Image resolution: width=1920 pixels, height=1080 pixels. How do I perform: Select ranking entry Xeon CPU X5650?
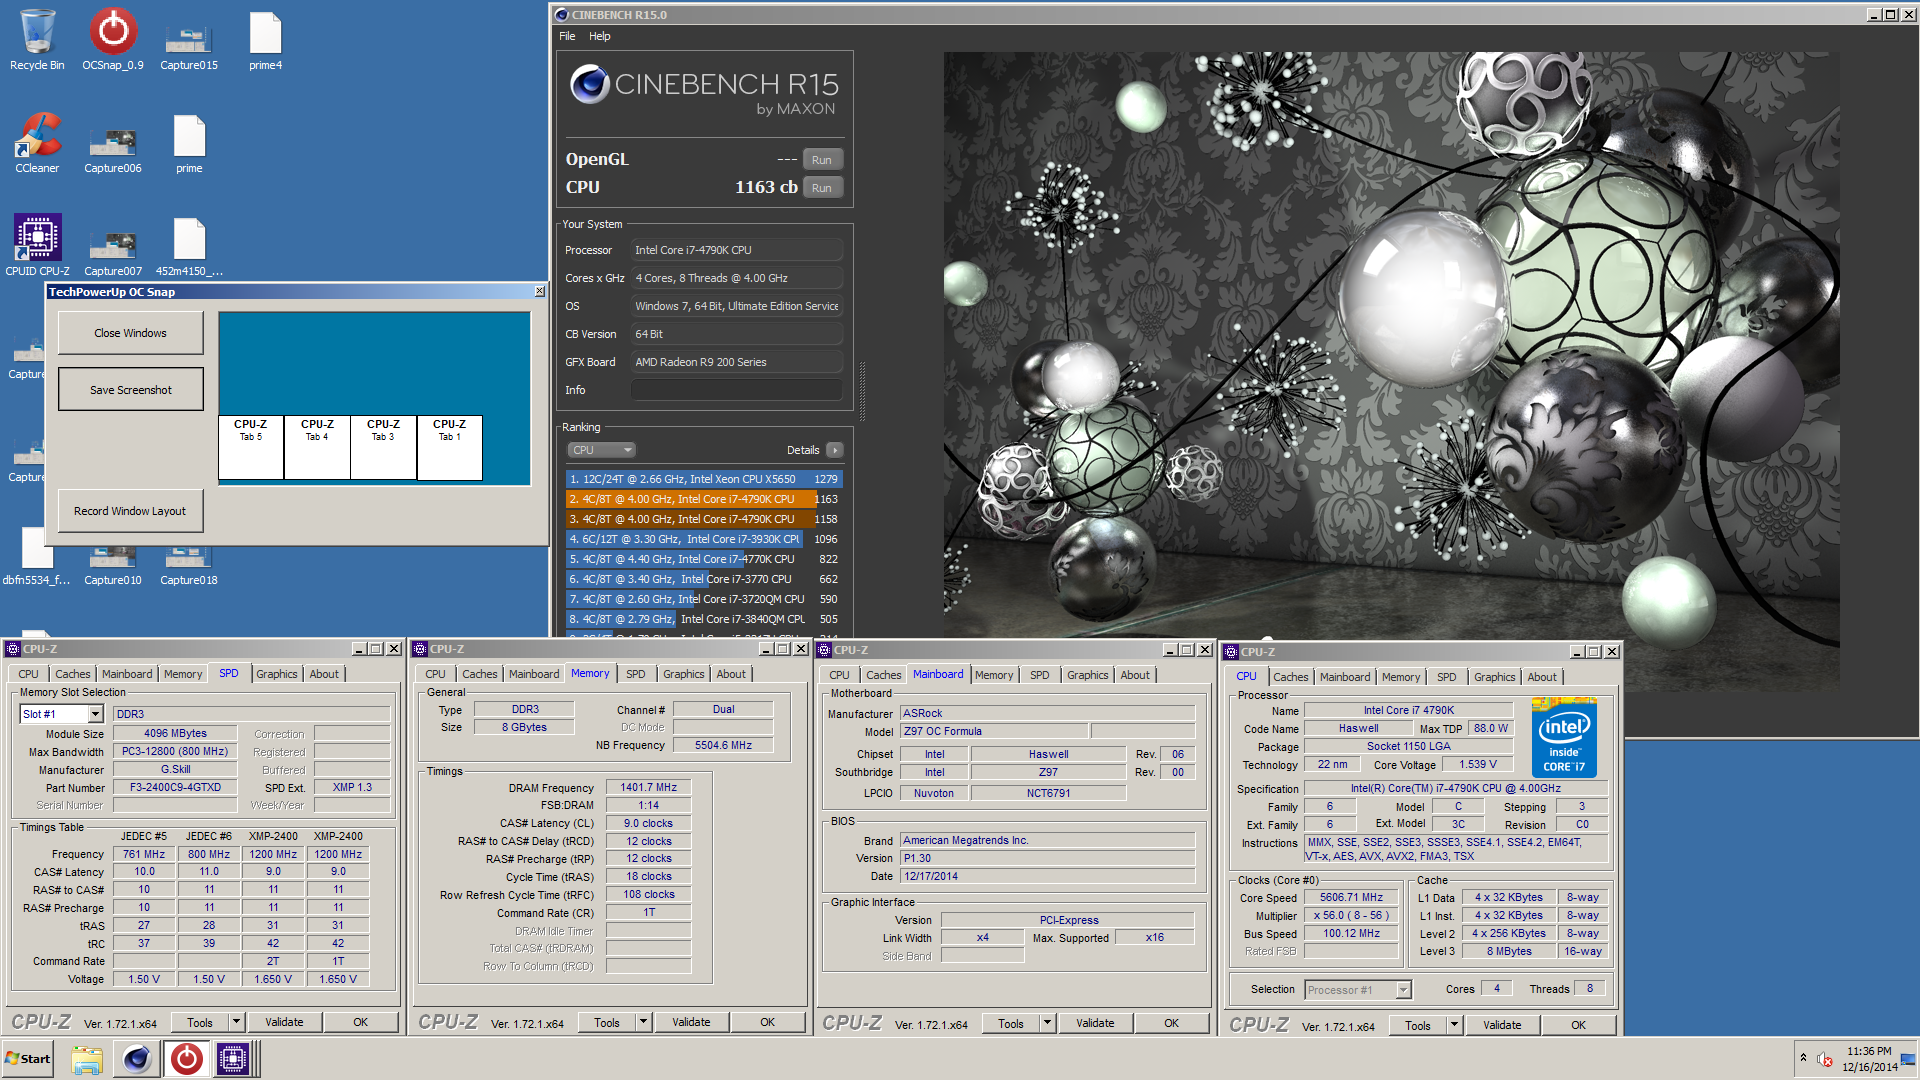pos(704,479)
